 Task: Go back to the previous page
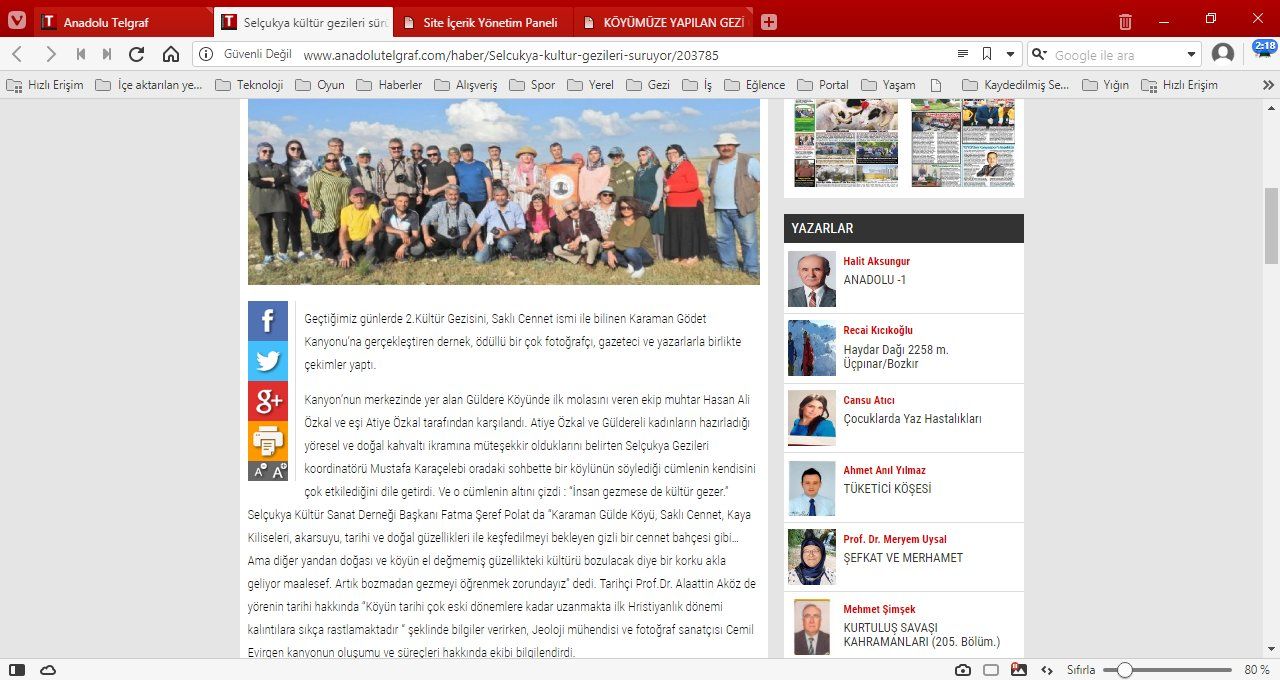[17, 54]
